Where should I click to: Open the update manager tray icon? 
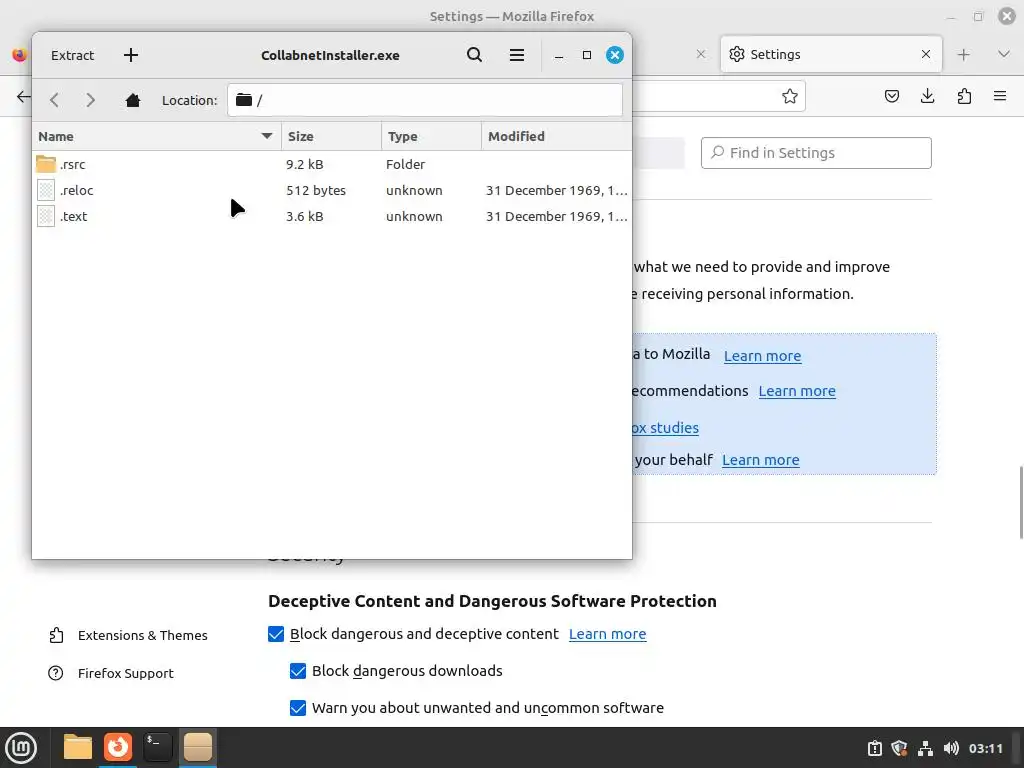point(874,748)
